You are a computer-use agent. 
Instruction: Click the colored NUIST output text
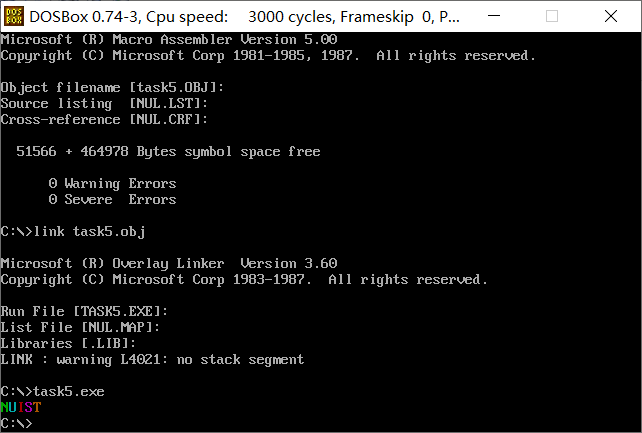[21, 407]
